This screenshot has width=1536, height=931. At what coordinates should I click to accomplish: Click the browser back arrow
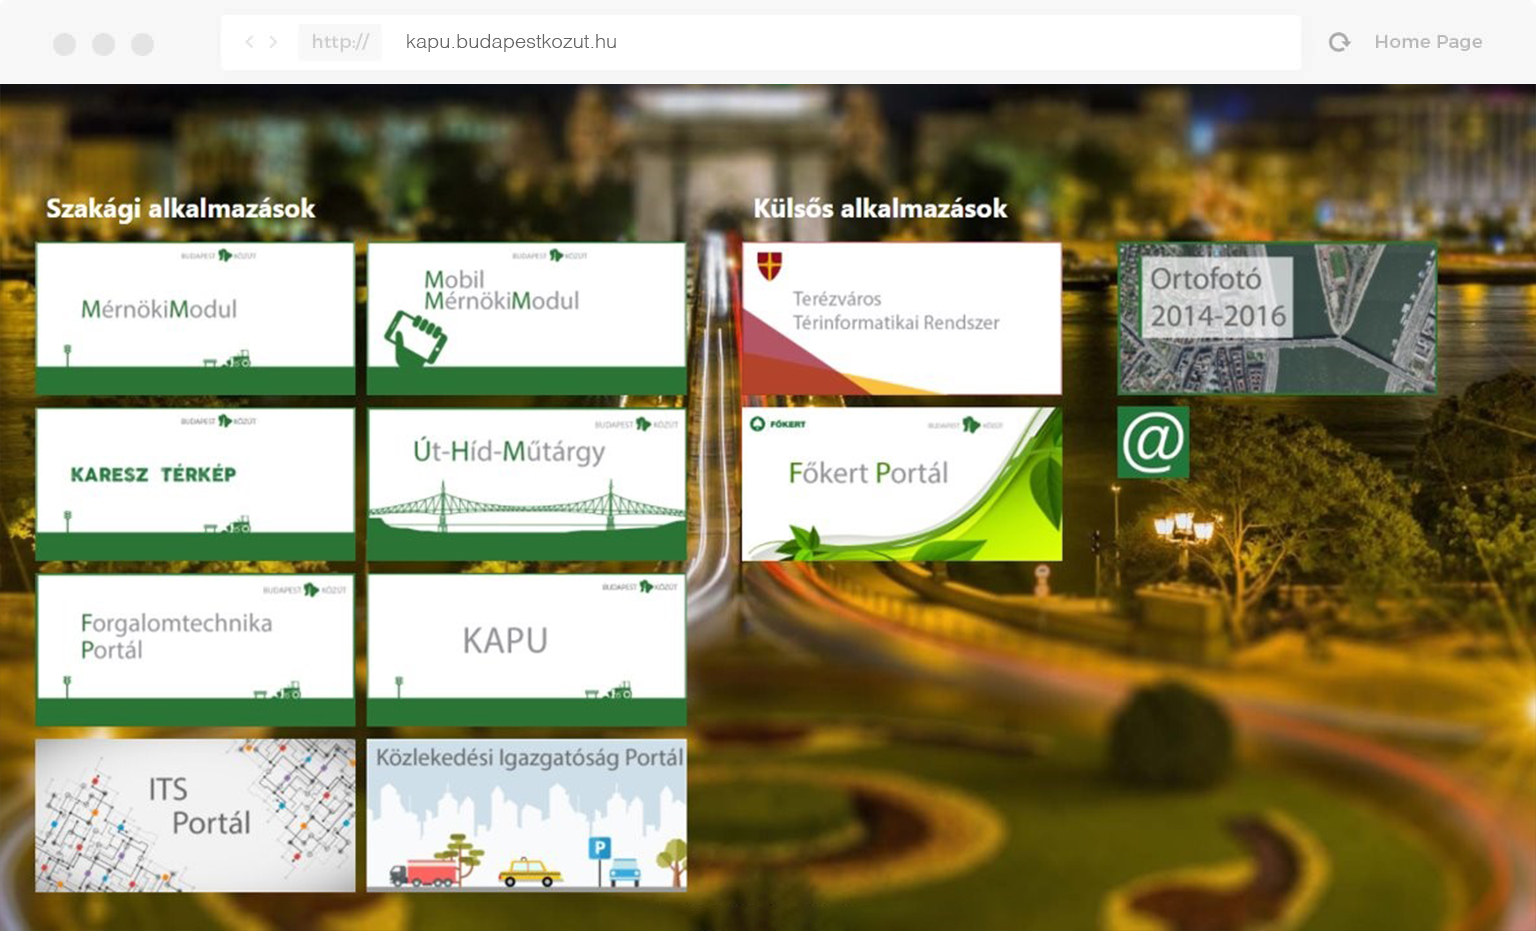coord(249,42)
